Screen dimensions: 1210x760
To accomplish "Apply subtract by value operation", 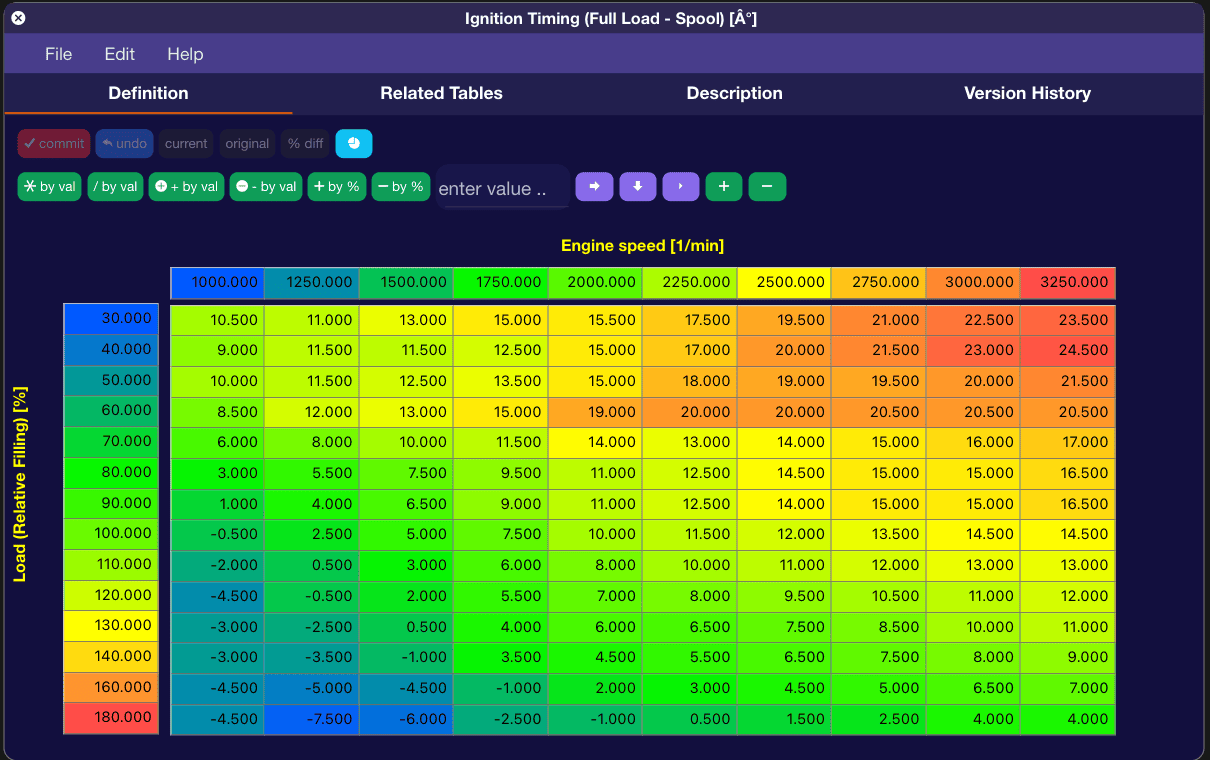I will coord(266,186).
